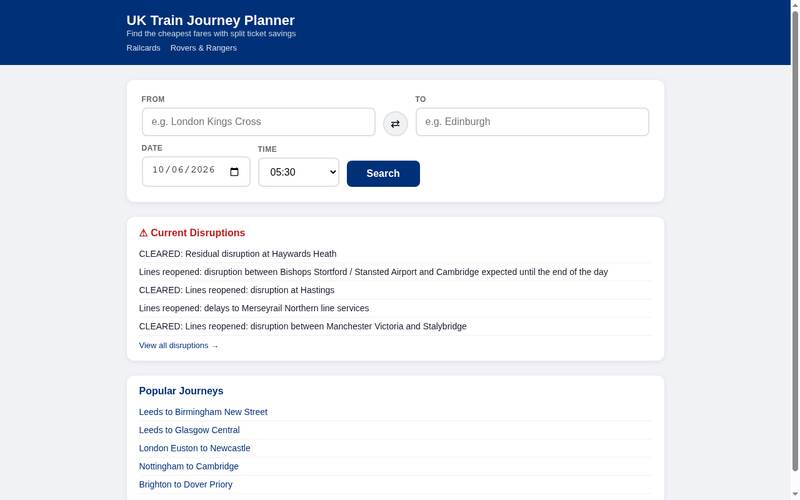Click the Manchester Victoria and Stalybridge notice
The height and width of the screenshot is (500, 800).
click(303, 326)
